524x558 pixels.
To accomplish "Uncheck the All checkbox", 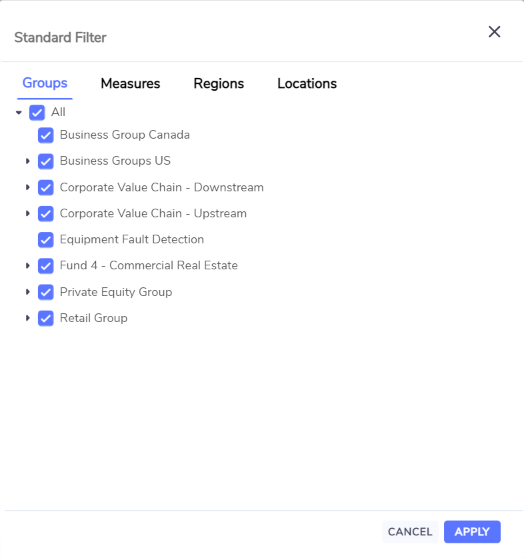I will [x=37, y=112].
